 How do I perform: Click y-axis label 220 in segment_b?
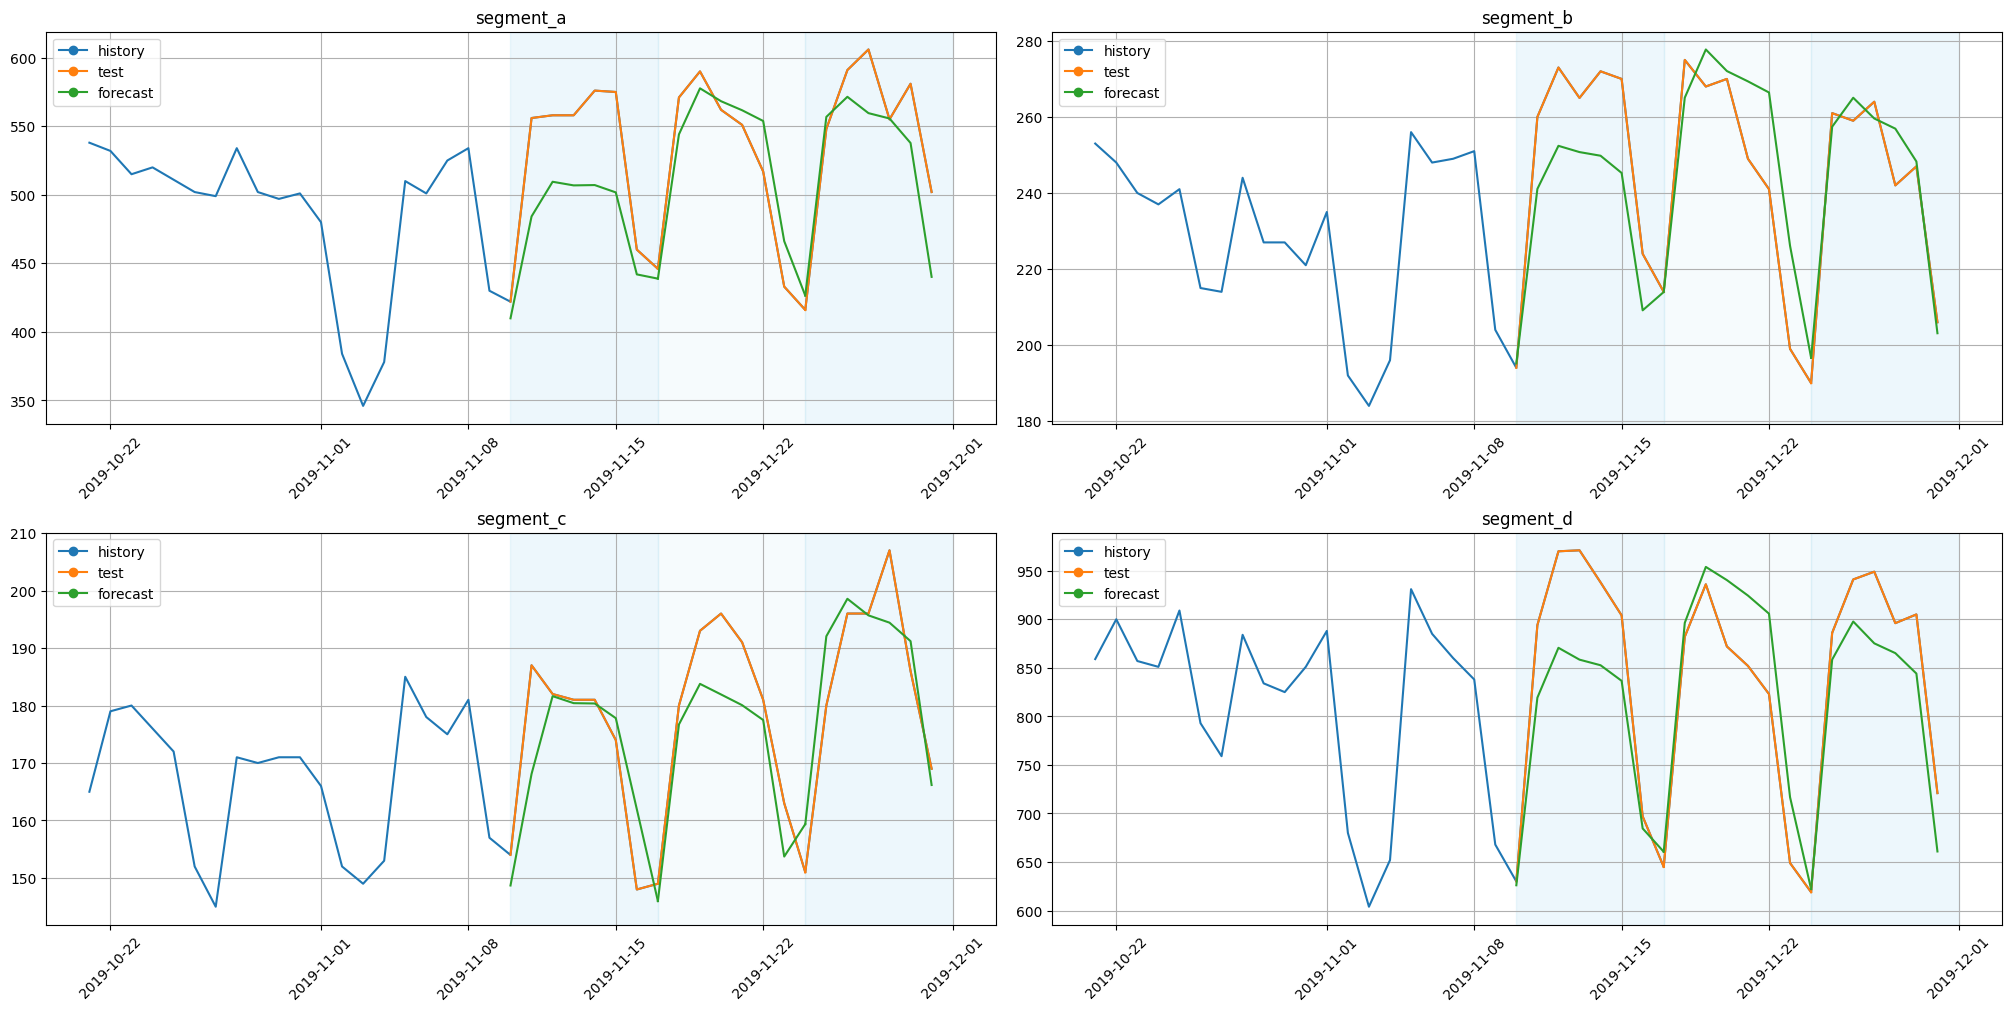click(x=1030, y=269)
